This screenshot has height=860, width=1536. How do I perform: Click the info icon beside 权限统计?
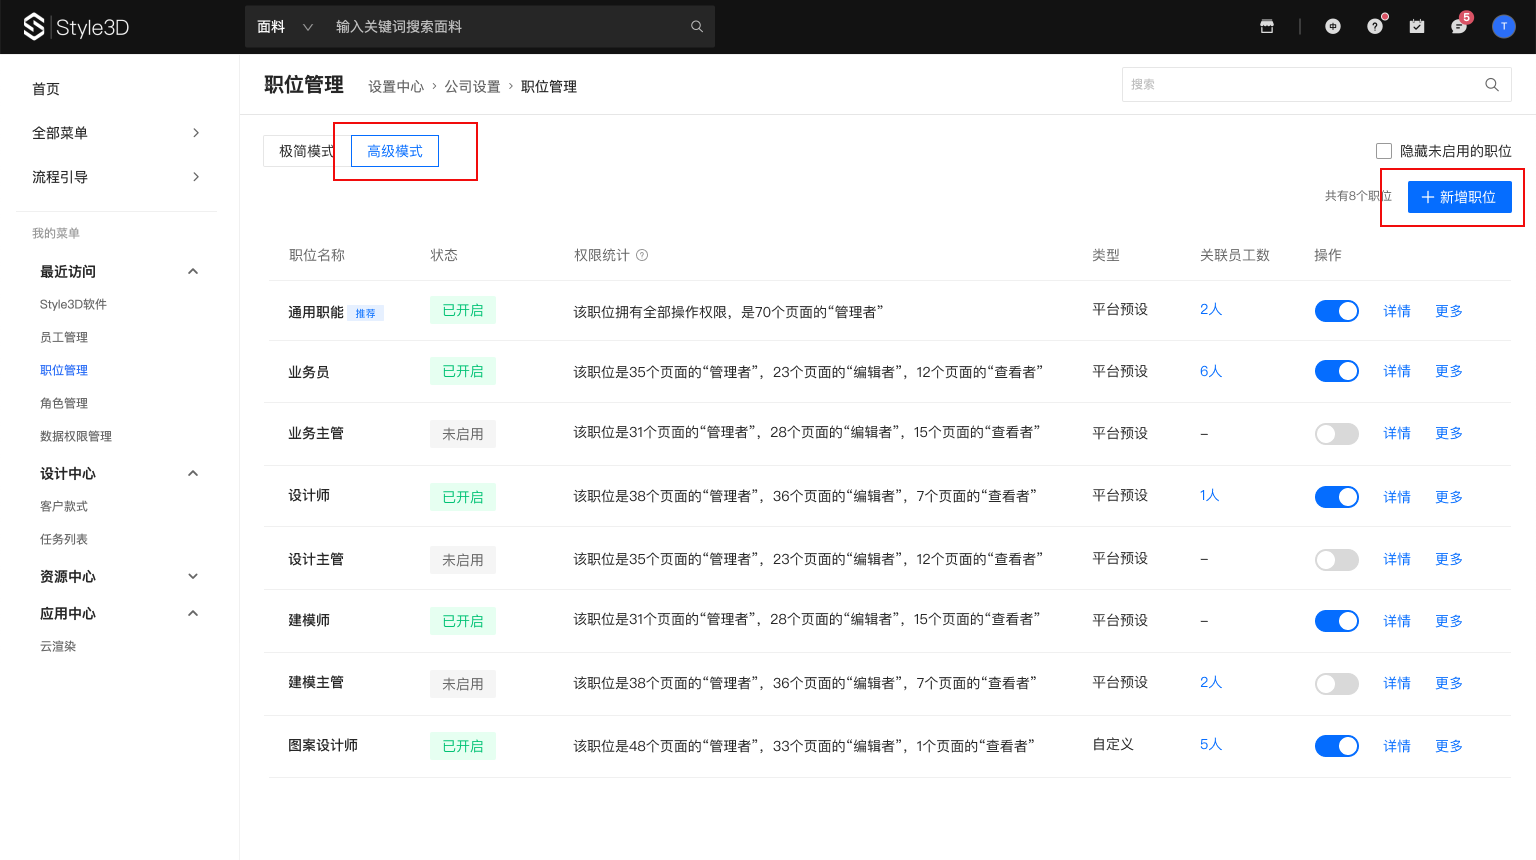point(642,255)
